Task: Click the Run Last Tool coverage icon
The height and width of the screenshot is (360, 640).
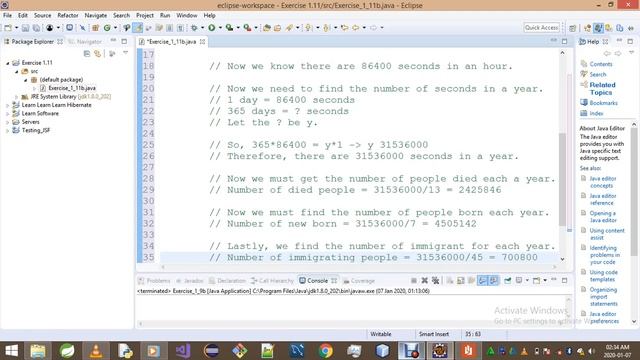Action: tap(229, 28)
